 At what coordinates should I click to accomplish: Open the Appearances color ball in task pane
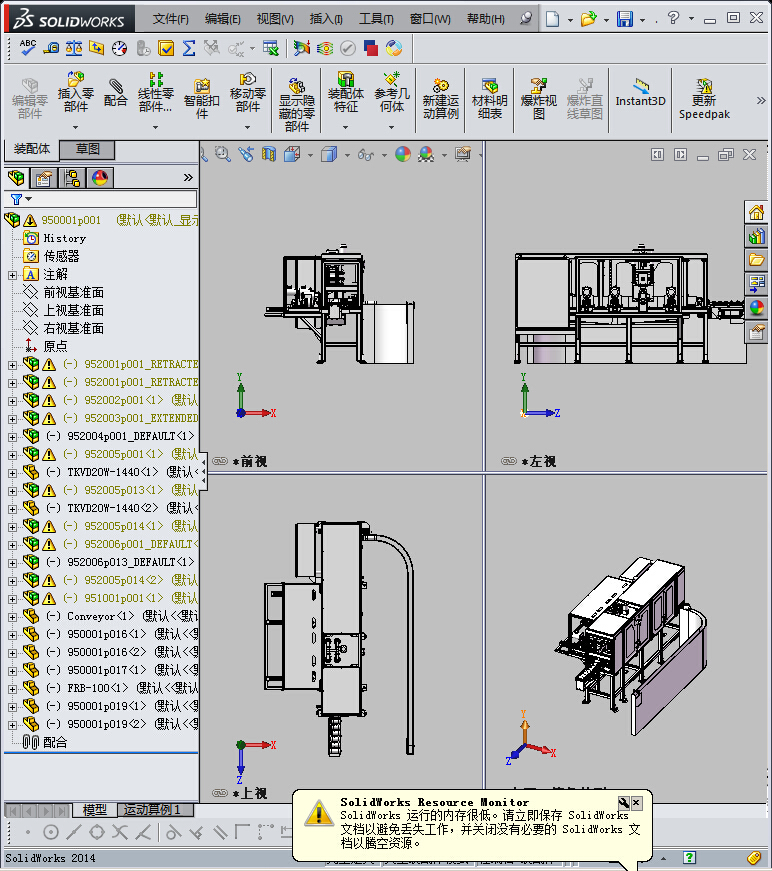pos(756,307)
